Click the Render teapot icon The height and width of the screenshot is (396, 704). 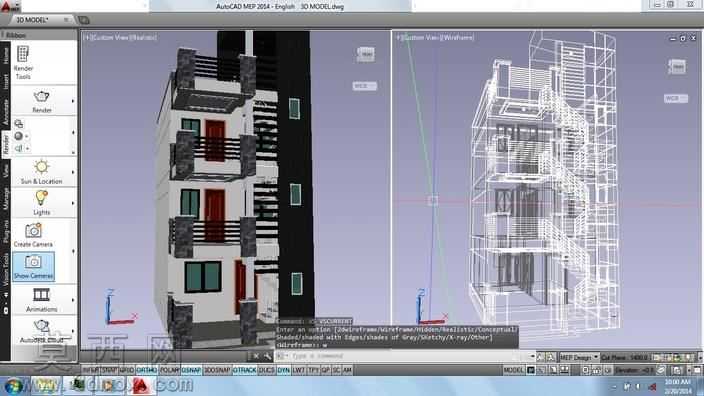pyautogui.click(x=41, y=96)
